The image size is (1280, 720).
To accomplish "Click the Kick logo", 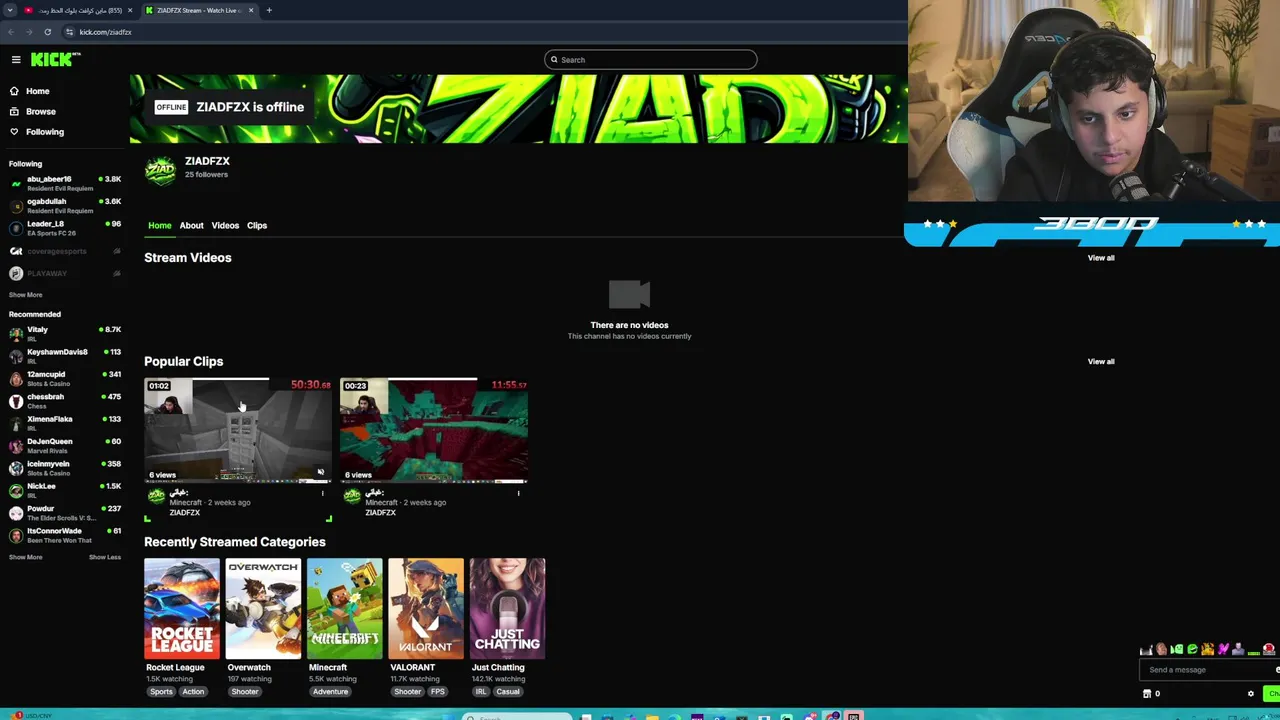I will click(54, 60).
